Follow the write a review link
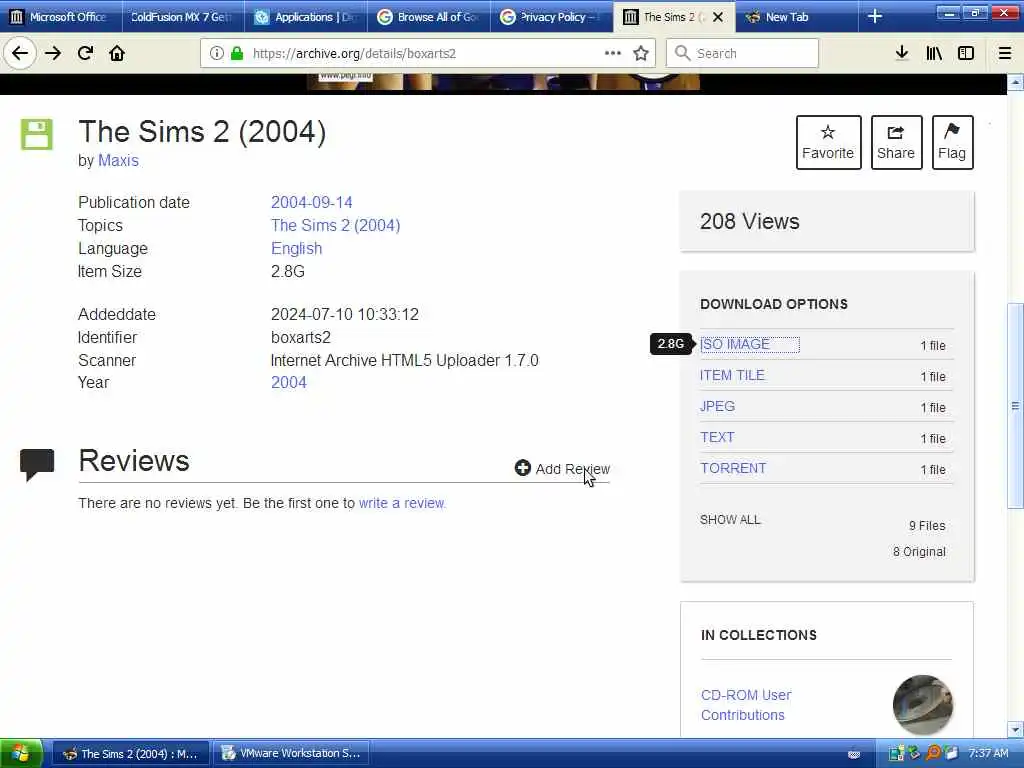Screen dimensions: 1024x768 [402, 504]
